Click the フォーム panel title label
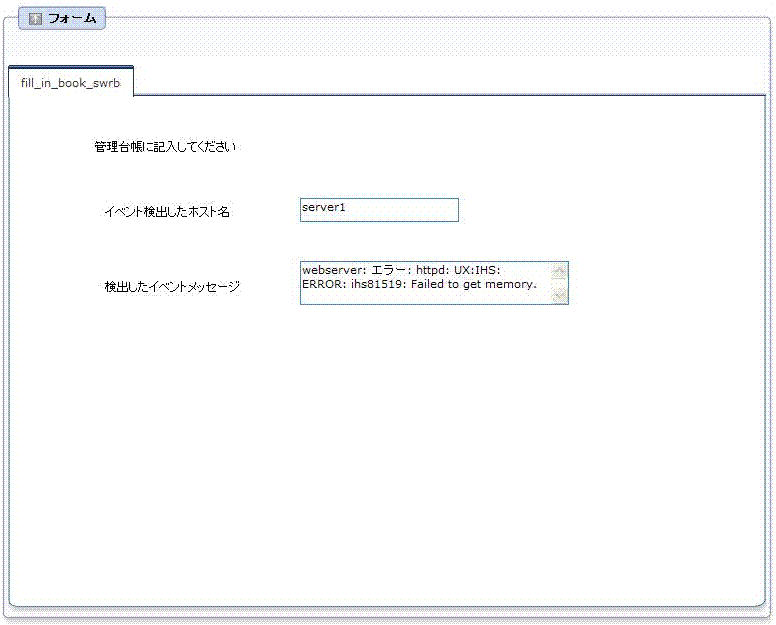Screen dimensions: 776x625 [x=72, y=19]
